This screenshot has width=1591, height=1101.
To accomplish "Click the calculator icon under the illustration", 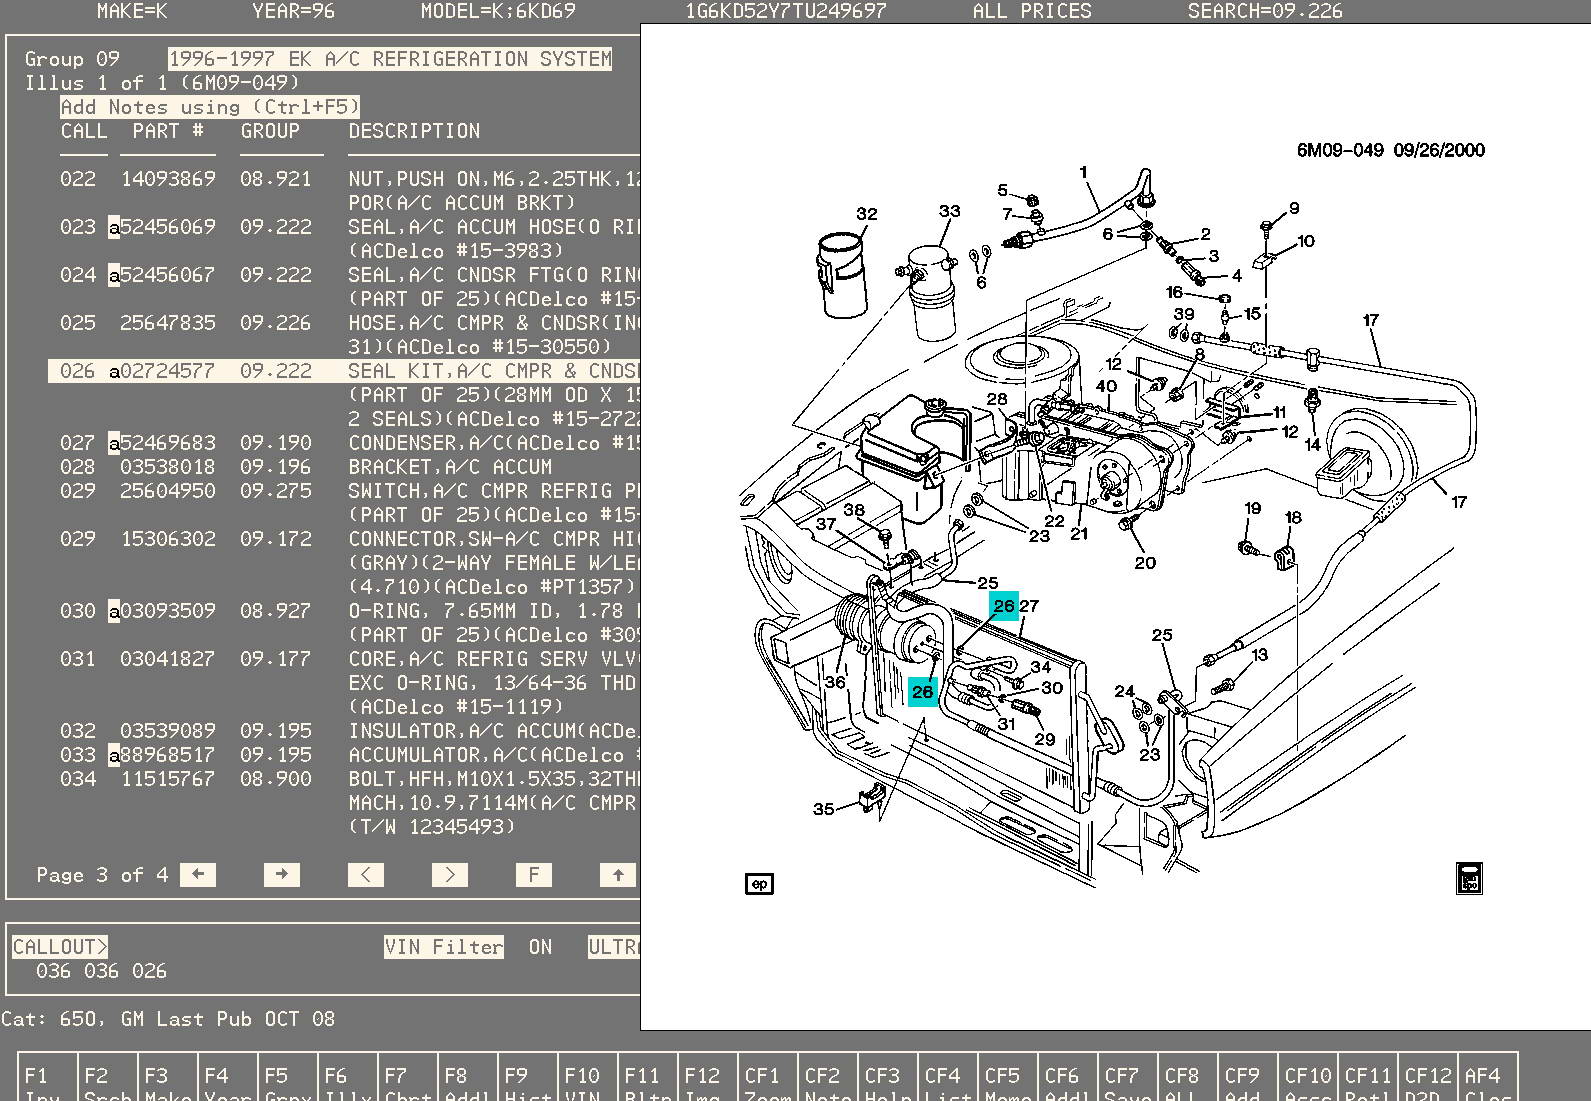I will click(x=1468, y=878).
